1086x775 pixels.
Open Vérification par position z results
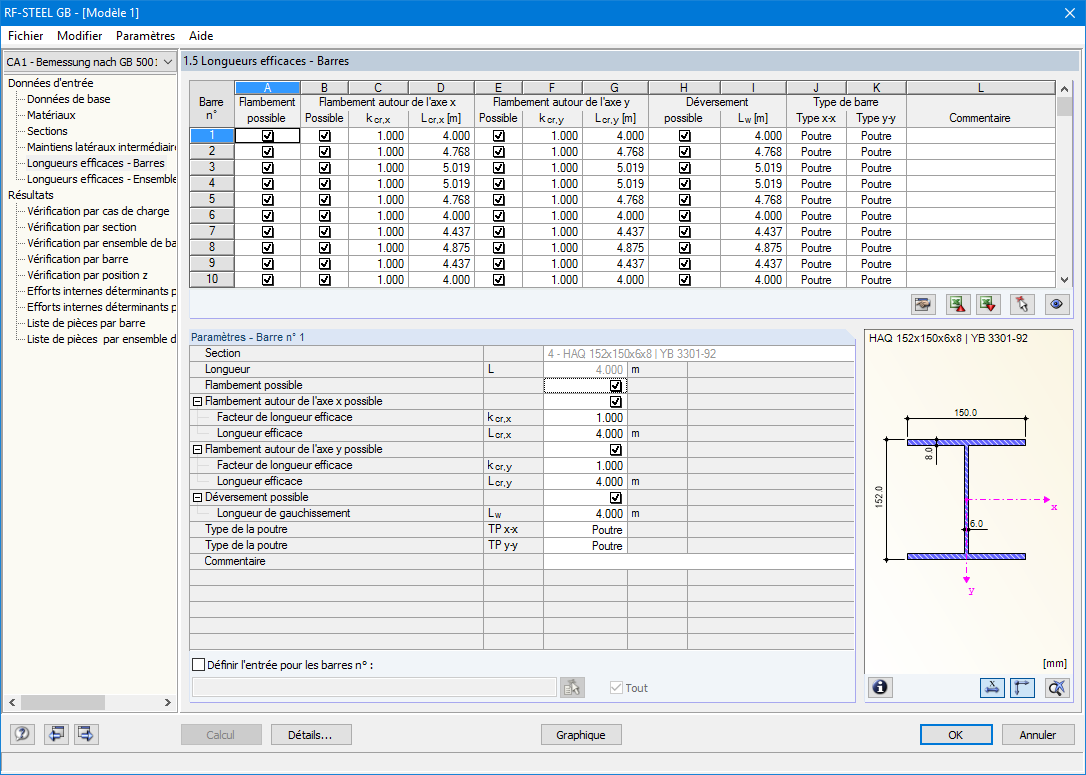pos(87,275)
